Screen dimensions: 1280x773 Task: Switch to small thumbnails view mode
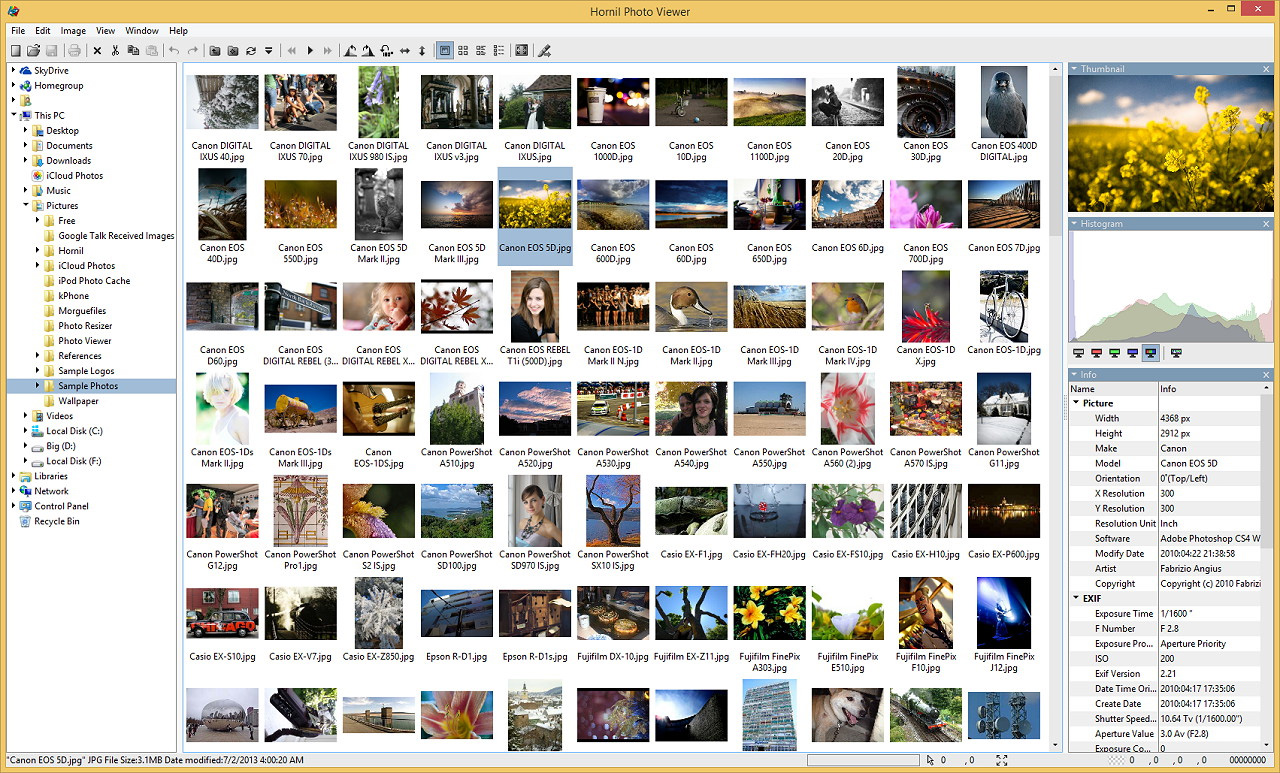click(463, 50)
